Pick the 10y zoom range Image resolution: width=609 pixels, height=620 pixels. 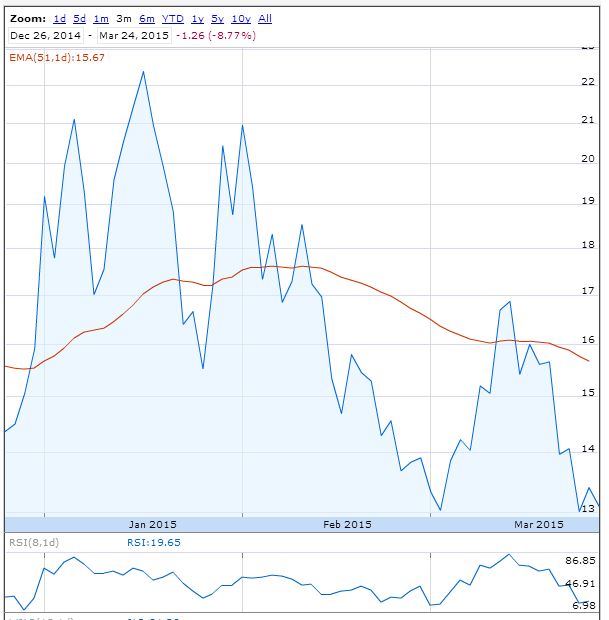[241, 19]
